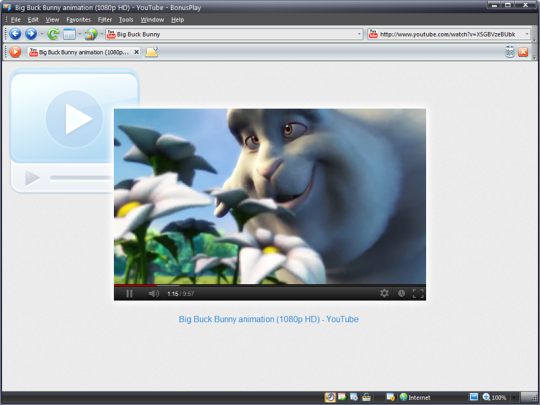This screenshot has height=405, width=540.
Task: Click the trash bin icon on tab bar
Action: point(510,52)
